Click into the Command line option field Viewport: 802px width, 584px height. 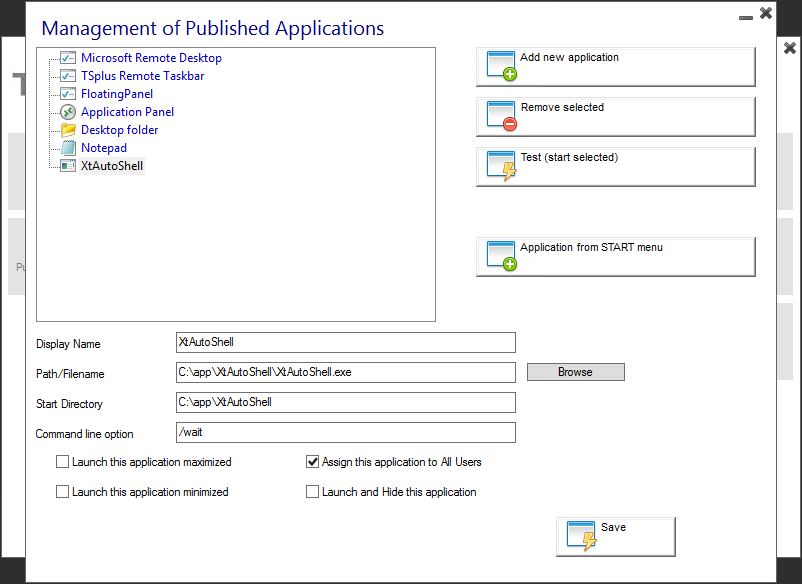345,433
